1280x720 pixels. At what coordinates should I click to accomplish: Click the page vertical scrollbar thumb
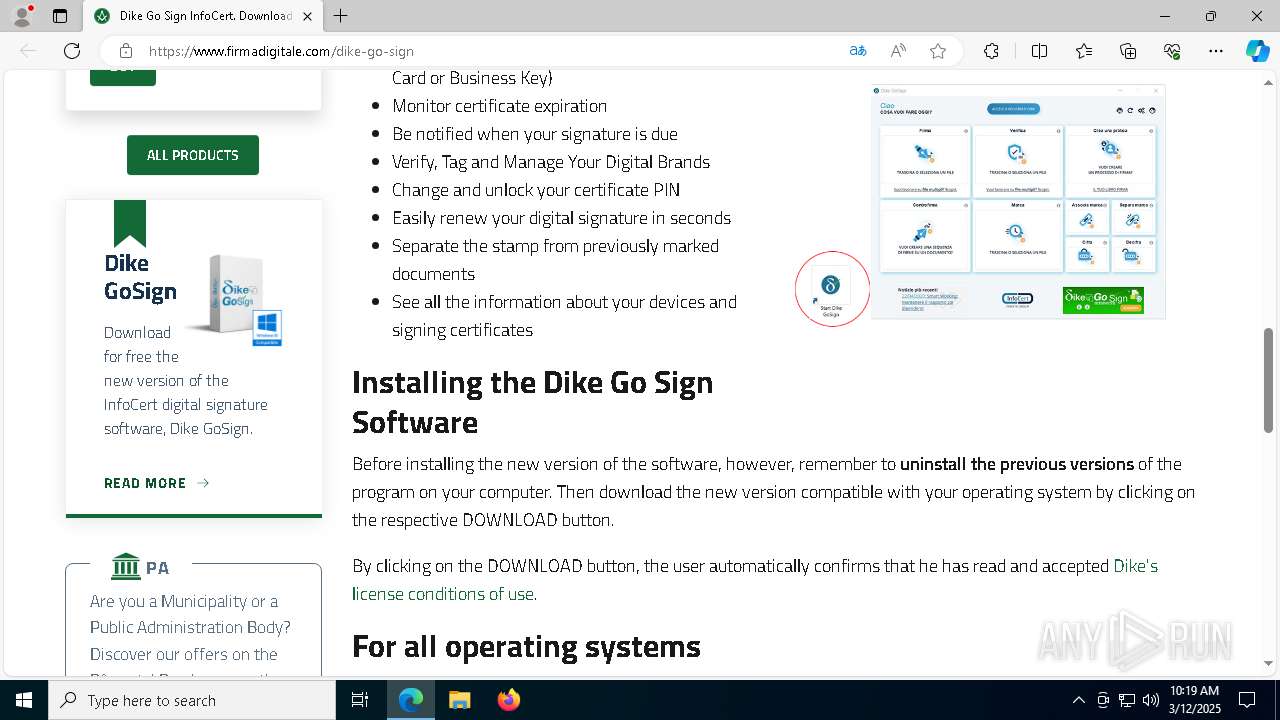point(1268,380)
